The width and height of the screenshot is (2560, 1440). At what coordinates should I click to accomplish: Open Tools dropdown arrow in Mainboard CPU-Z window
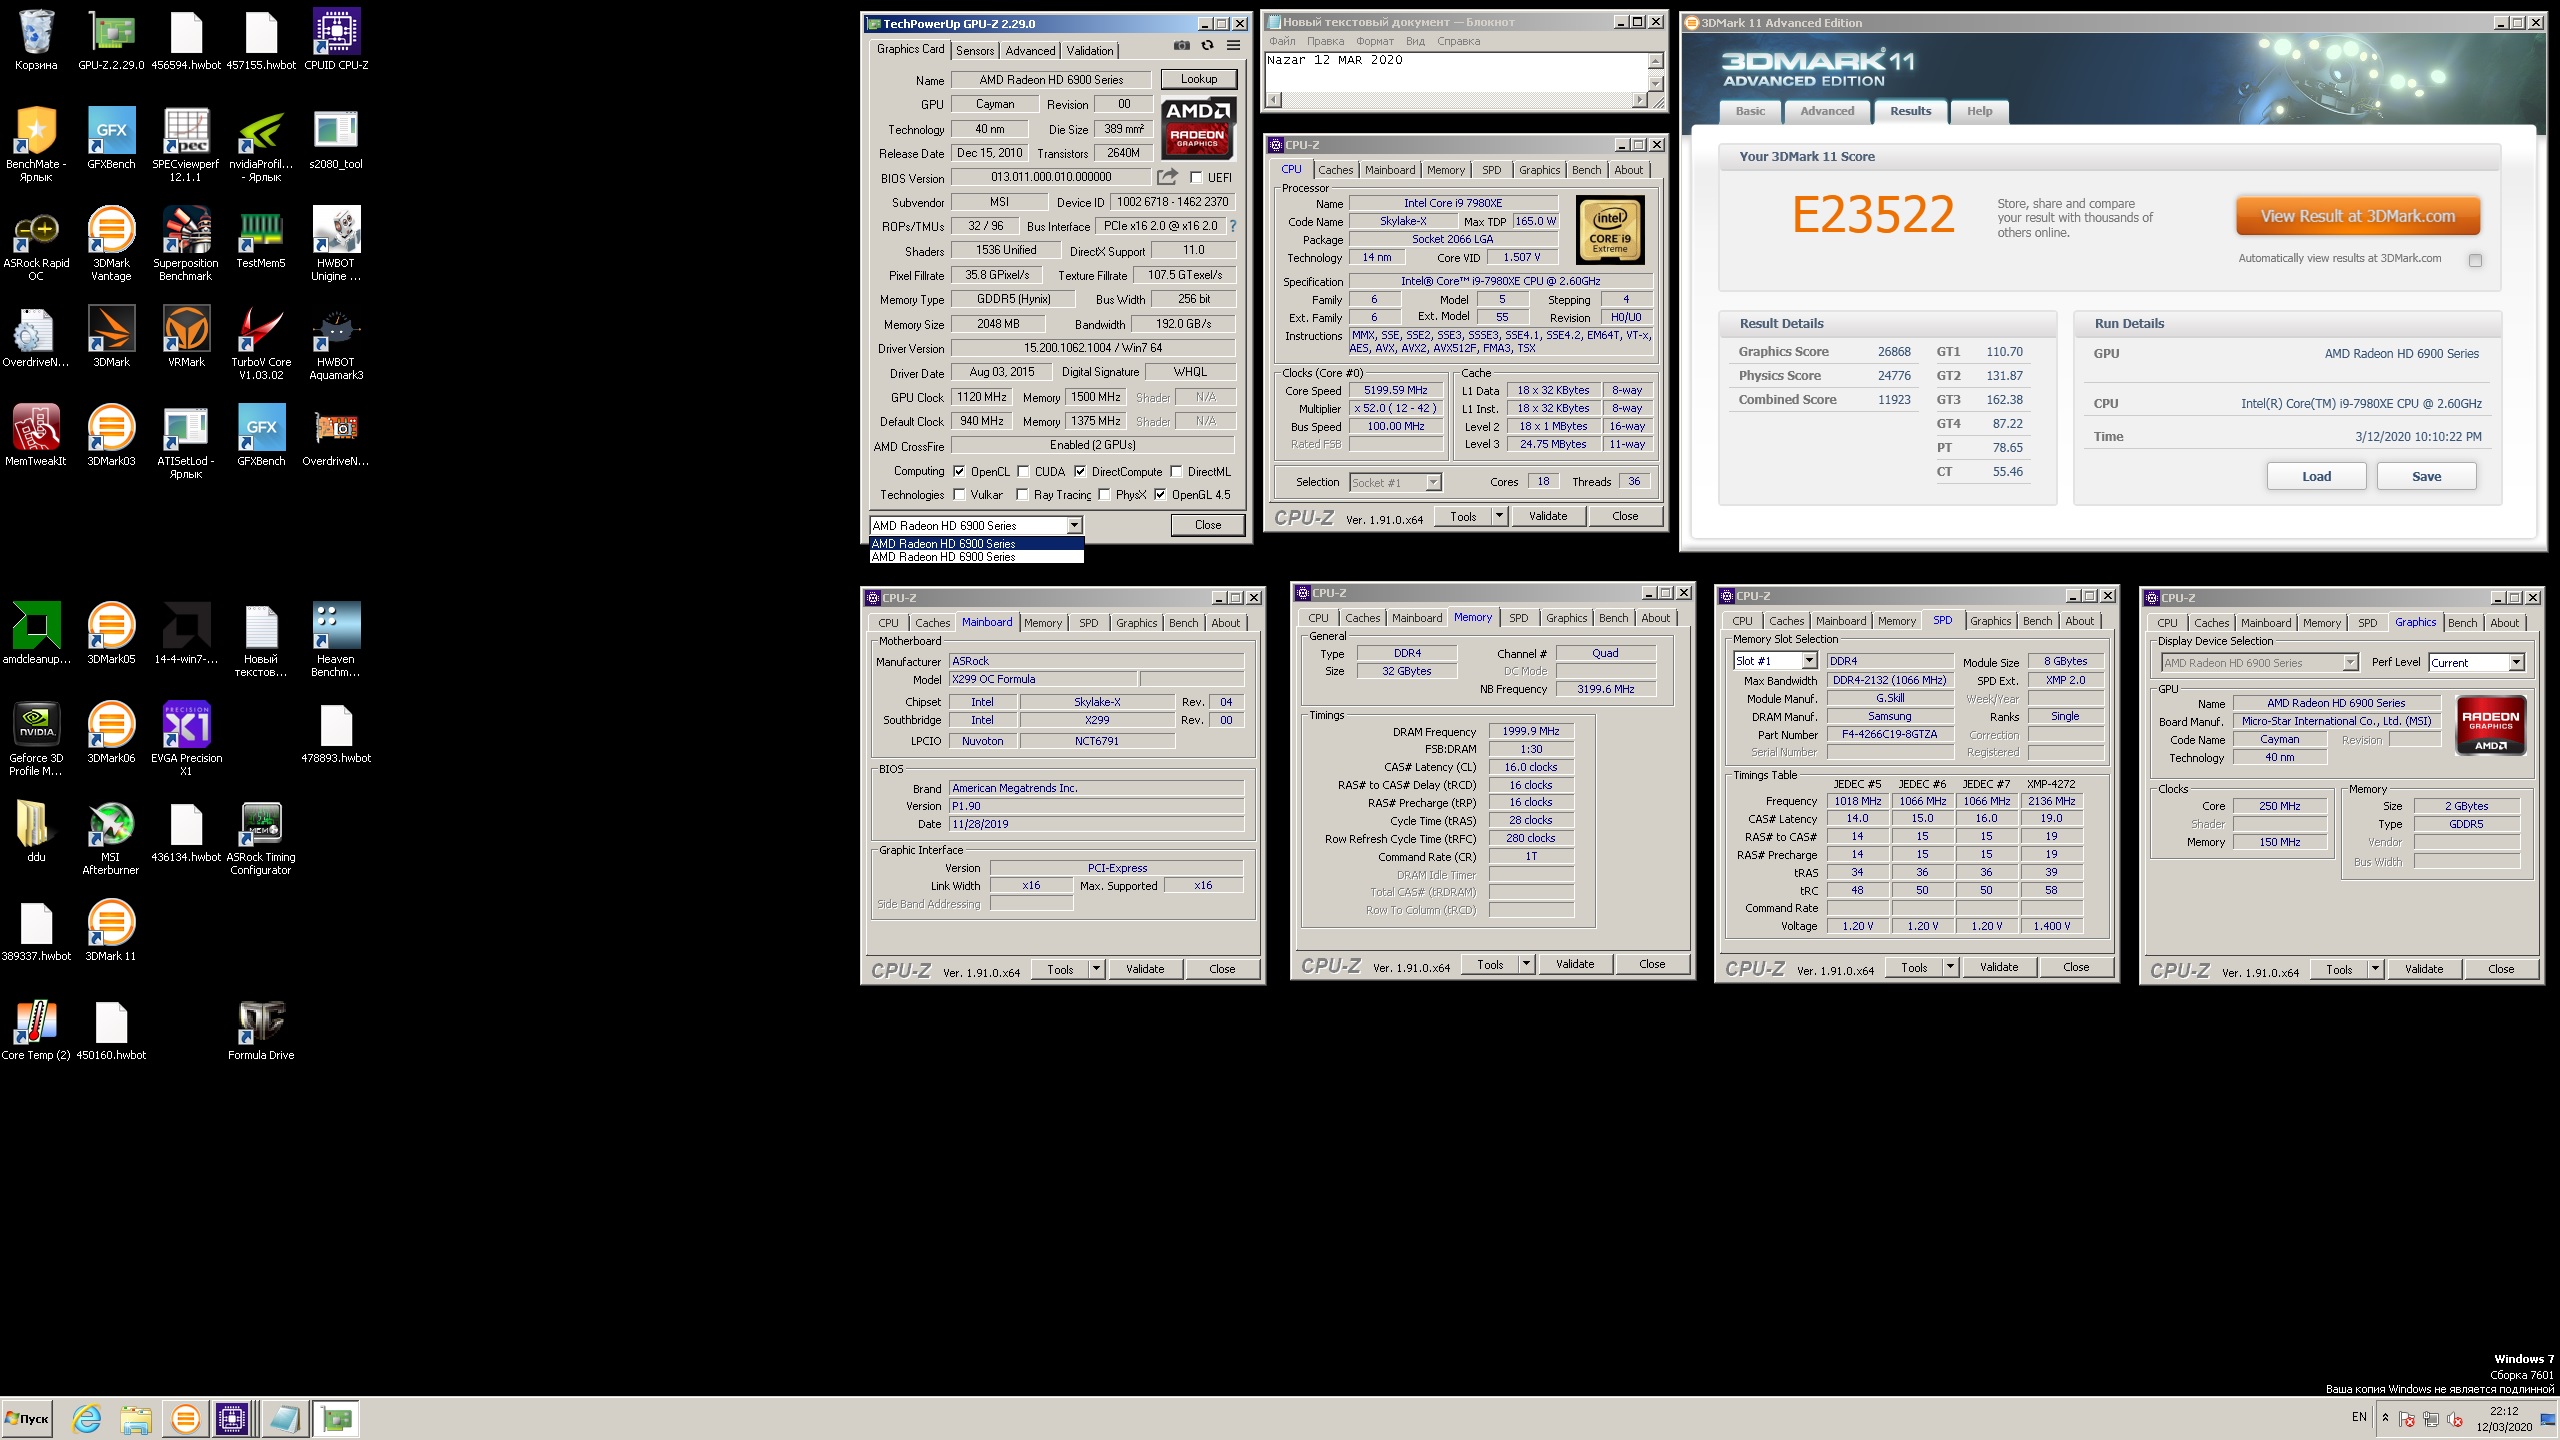pos(1096,969)
